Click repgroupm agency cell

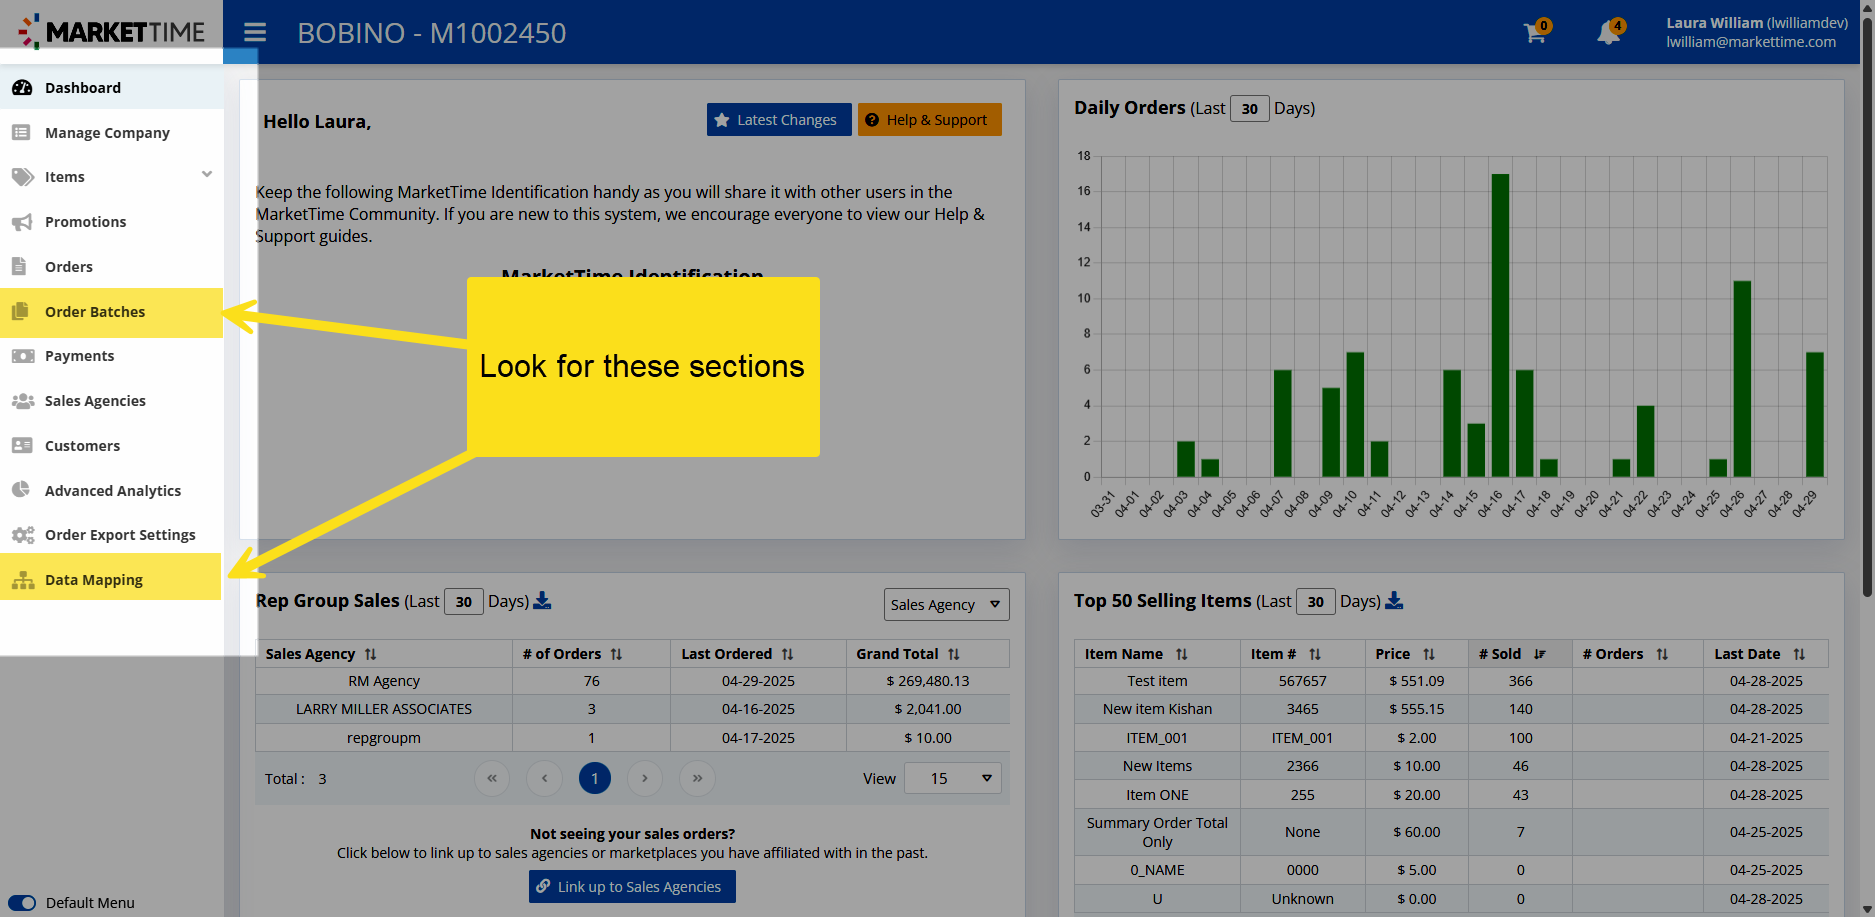(x=384, y=738)
